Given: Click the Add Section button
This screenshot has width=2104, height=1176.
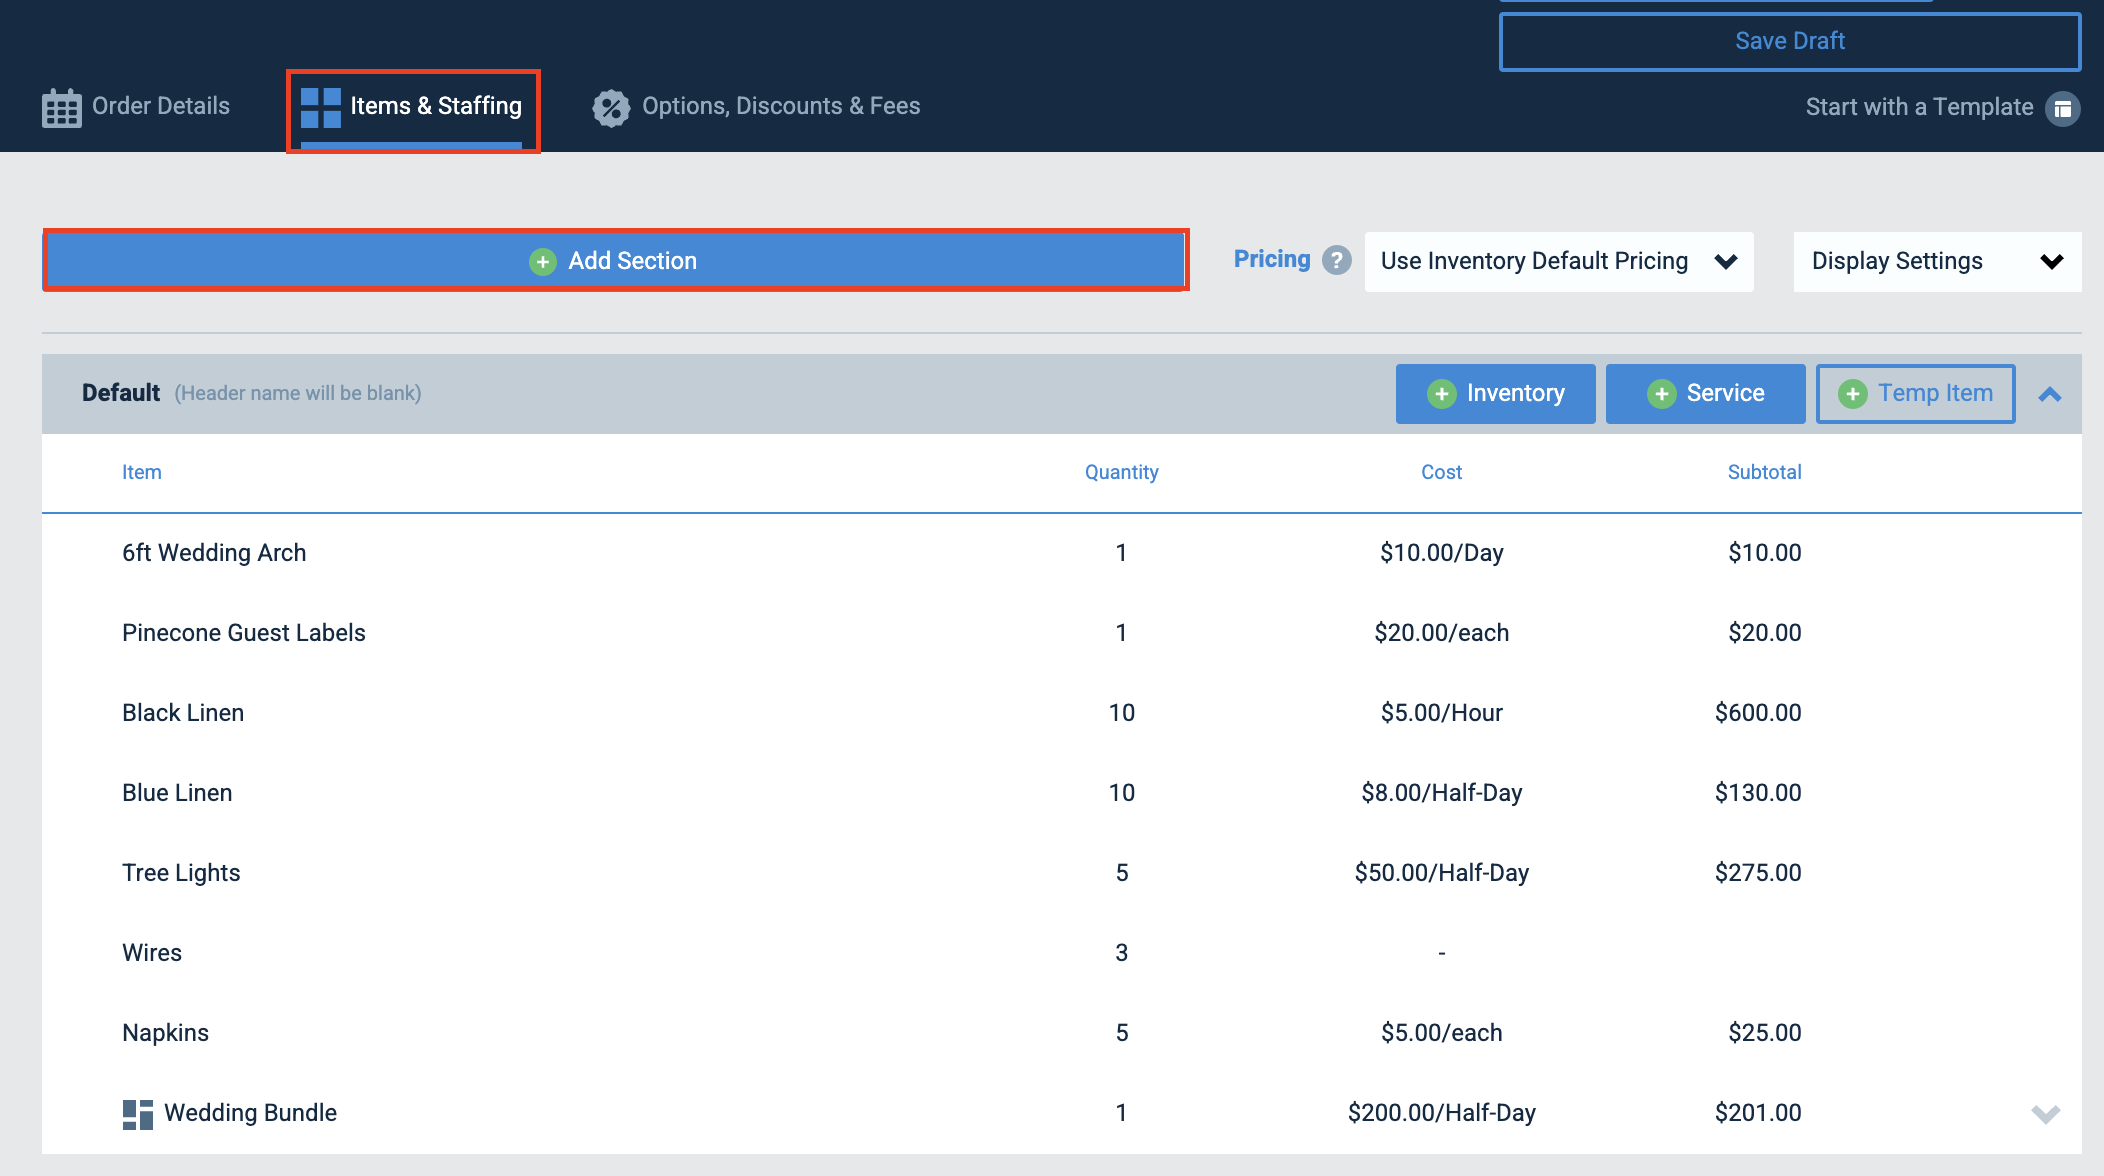Looking at the screenshot, I should coord(615,261).
